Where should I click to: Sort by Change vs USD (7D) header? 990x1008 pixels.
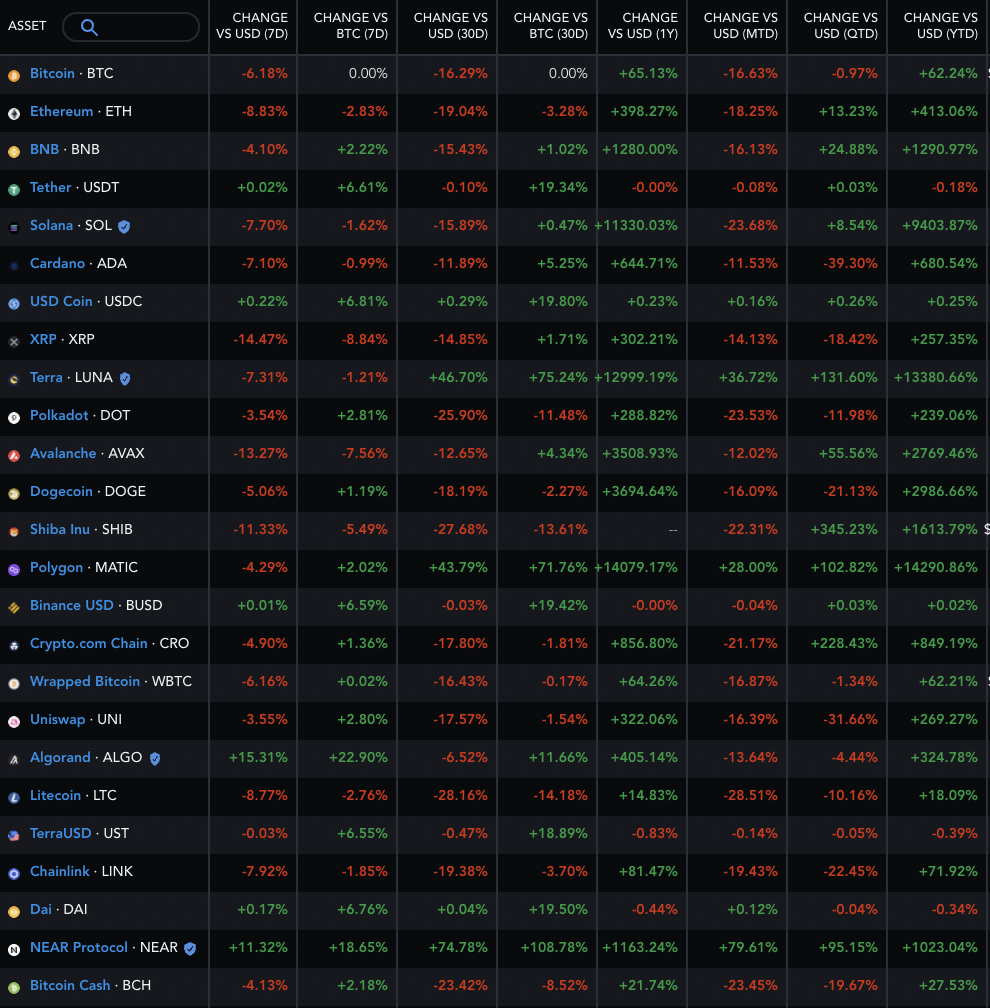[252, 26]
